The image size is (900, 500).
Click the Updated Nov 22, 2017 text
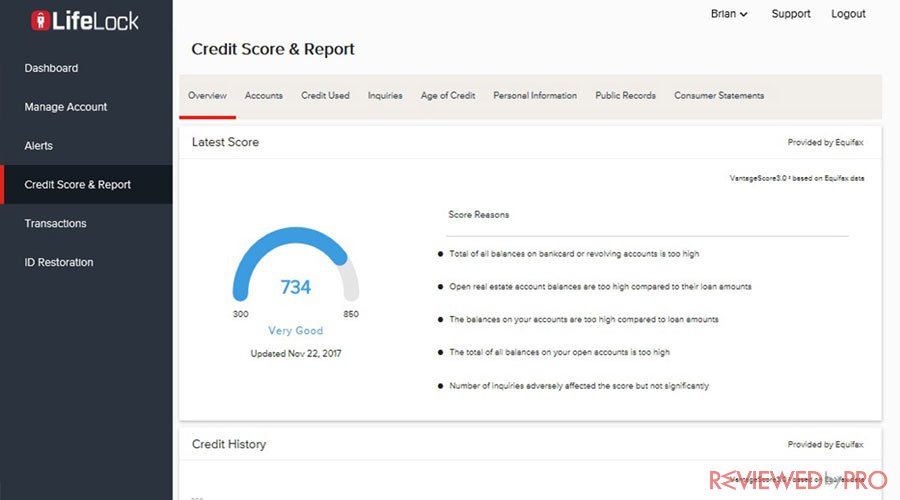(x=296, y=354)
